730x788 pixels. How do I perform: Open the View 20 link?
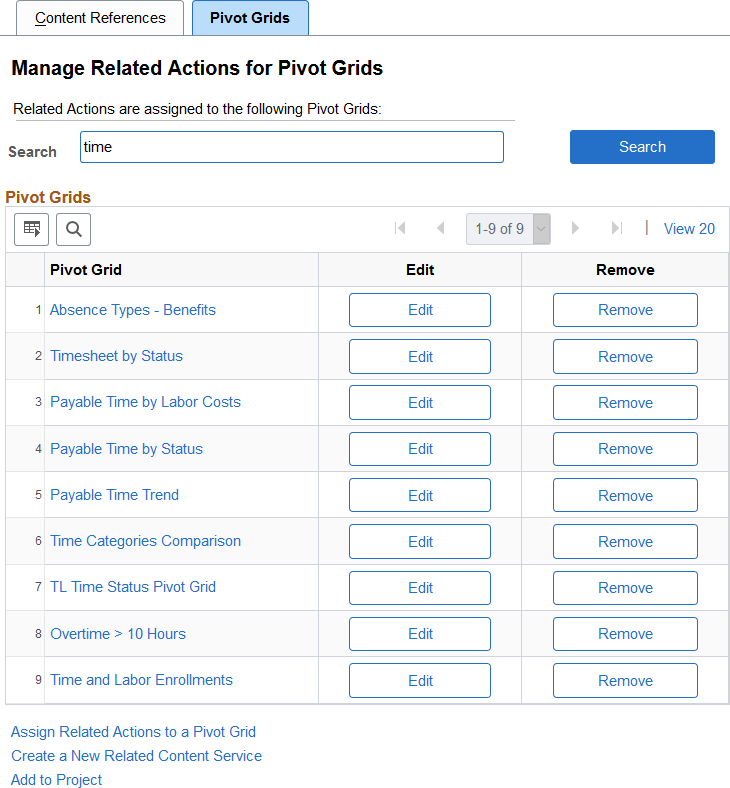689,229
